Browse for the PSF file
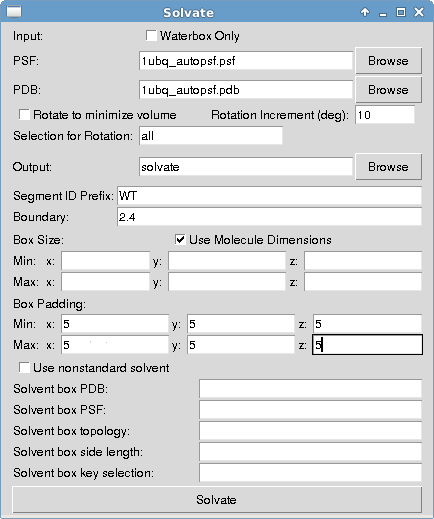Image resolution: width=434 pixels, height=519 pixels. coord(388,61)
